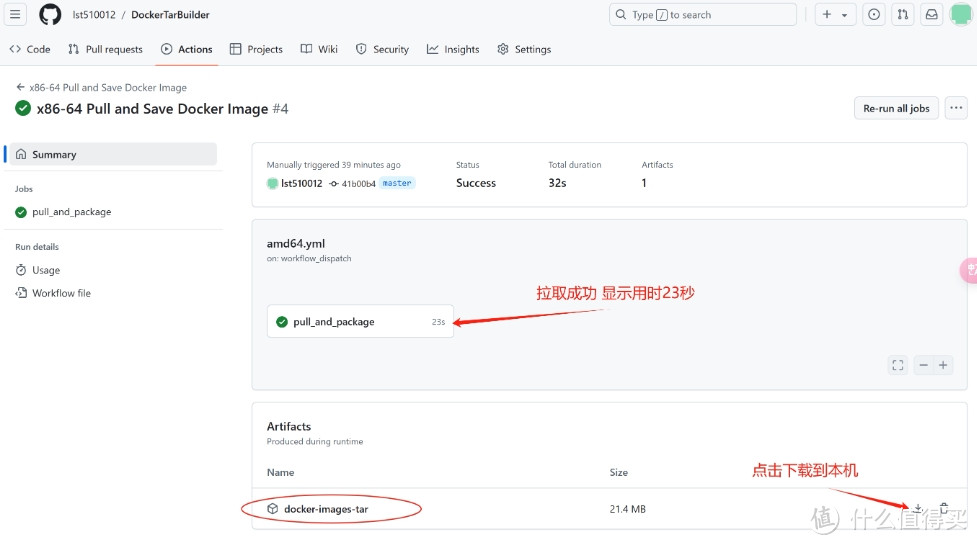Switch to the Wiki tab
977x545 pixels.
[319, 49]
